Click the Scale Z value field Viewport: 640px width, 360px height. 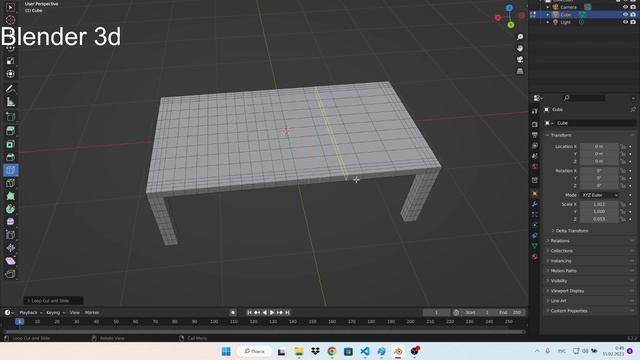coord(599,219)
